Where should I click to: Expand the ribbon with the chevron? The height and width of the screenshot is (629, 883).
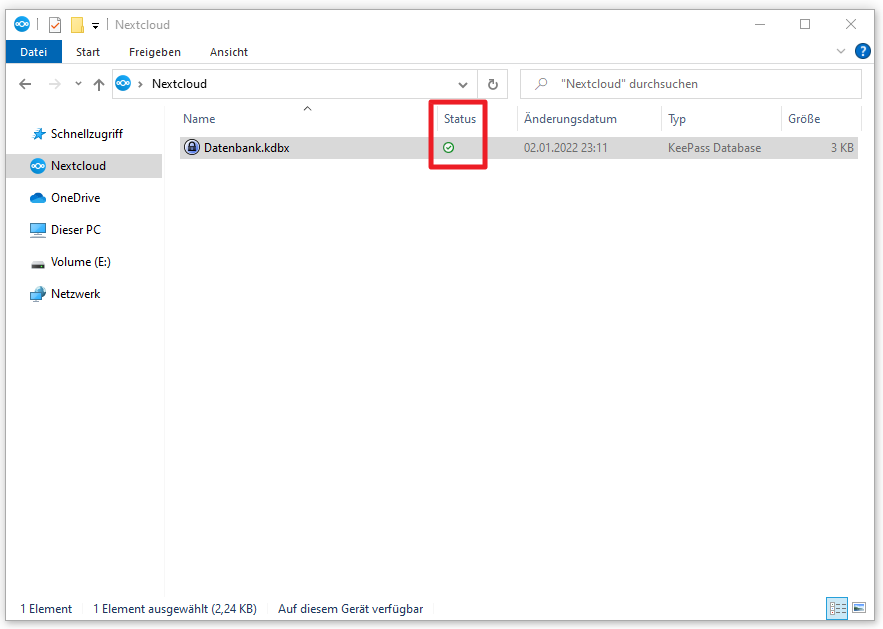[841, 51]
